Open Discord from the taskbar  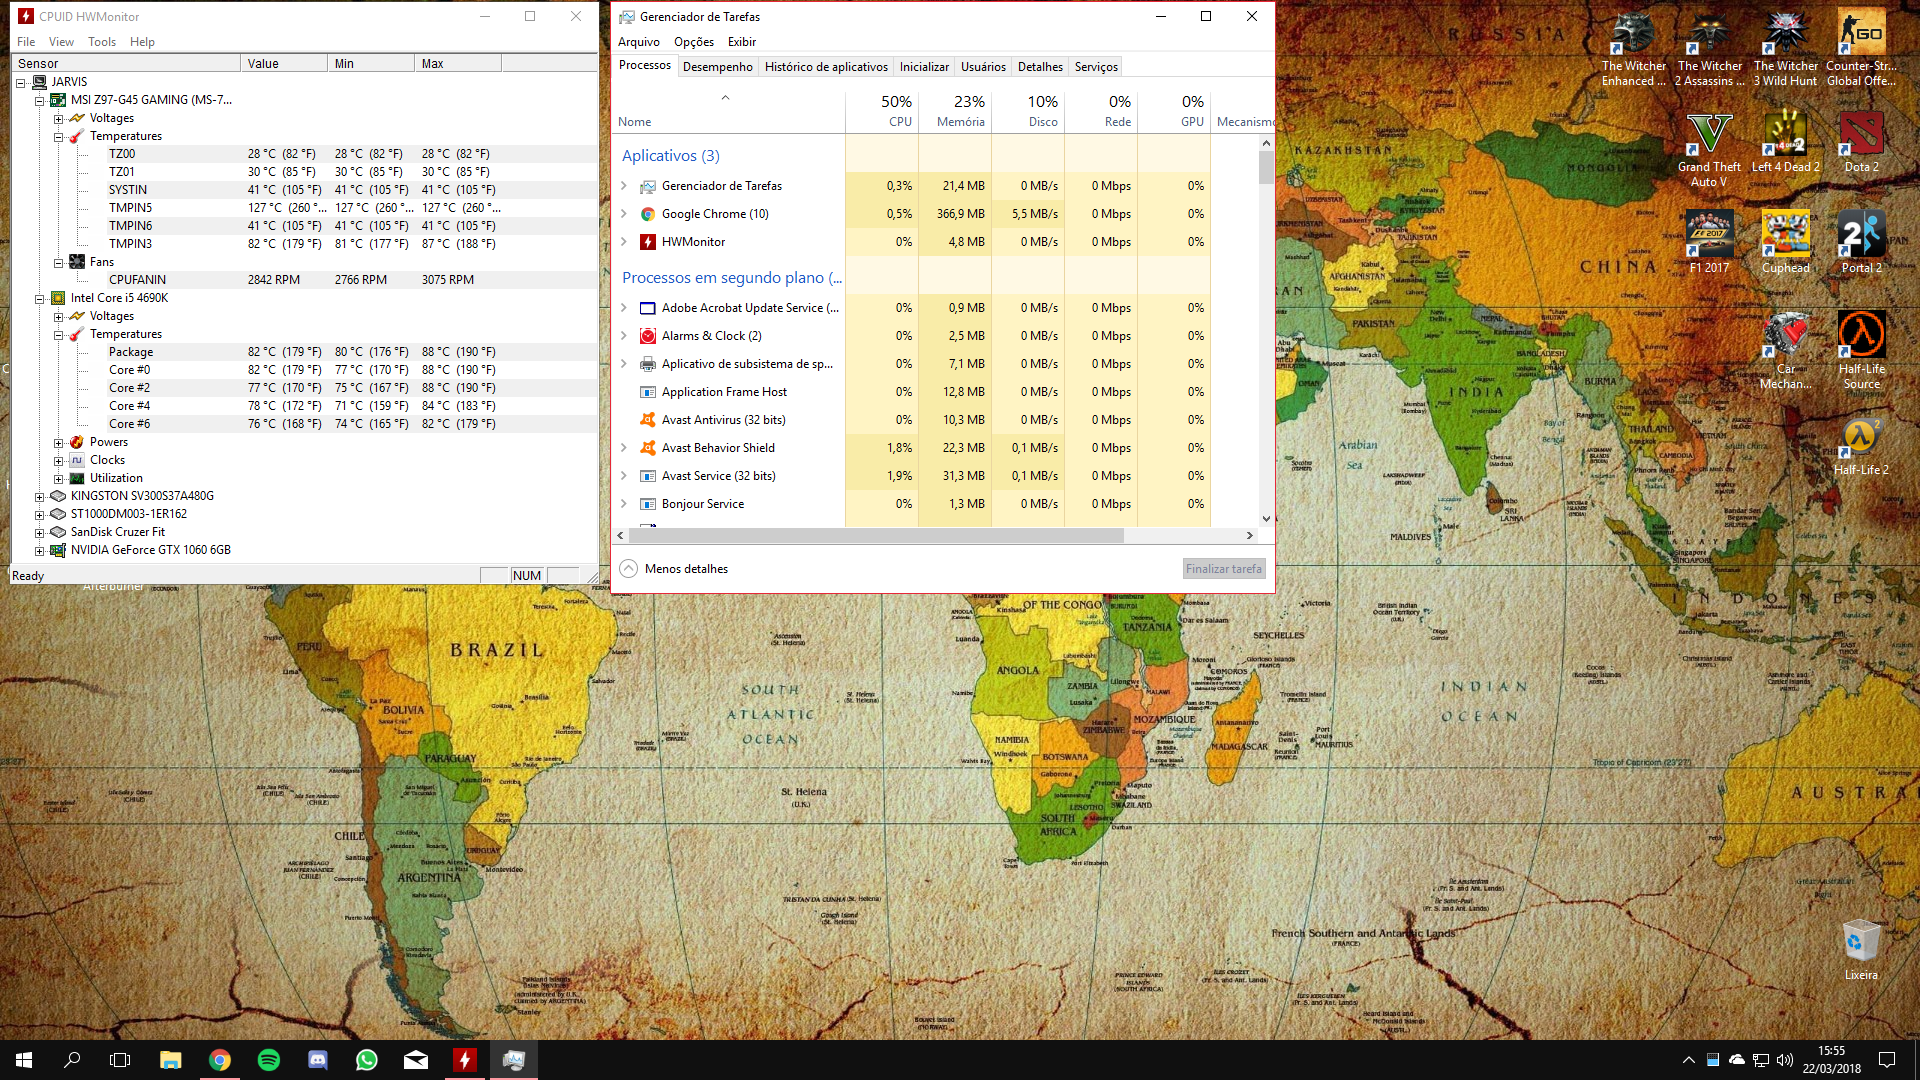coord(318,1060)
